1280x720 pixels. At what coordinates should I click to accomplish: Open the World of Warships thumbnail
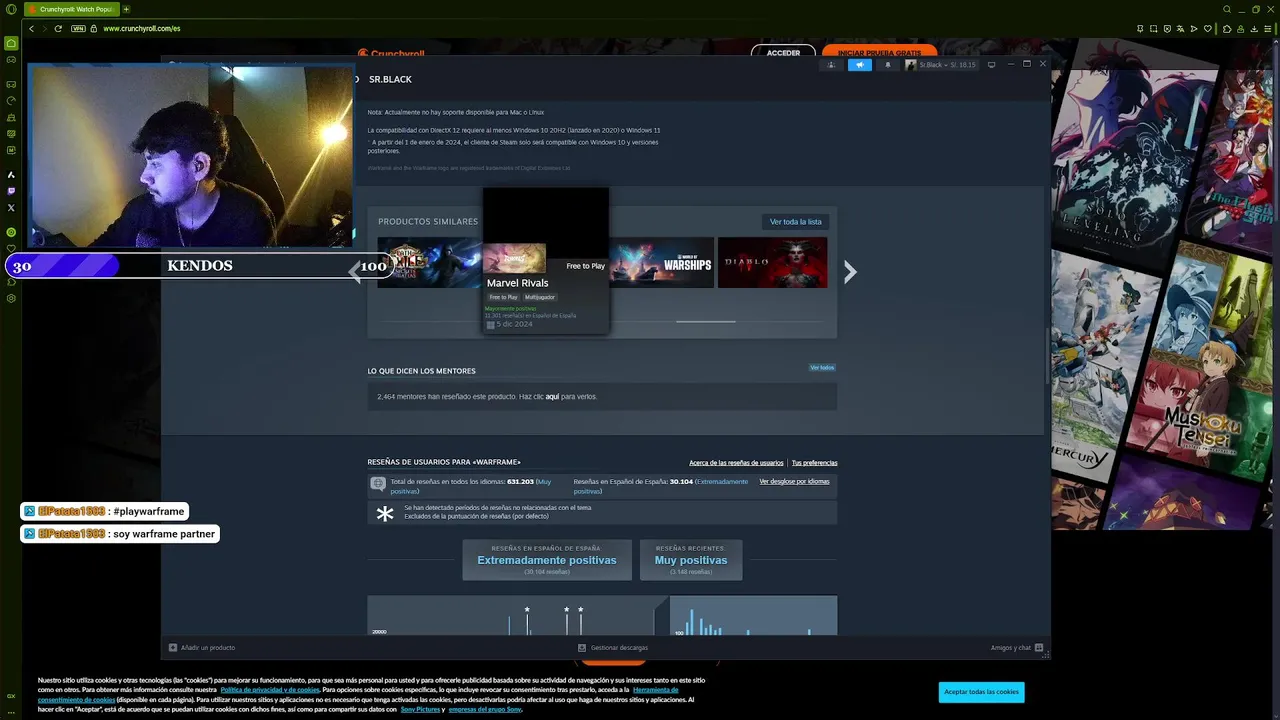(662, 263)
